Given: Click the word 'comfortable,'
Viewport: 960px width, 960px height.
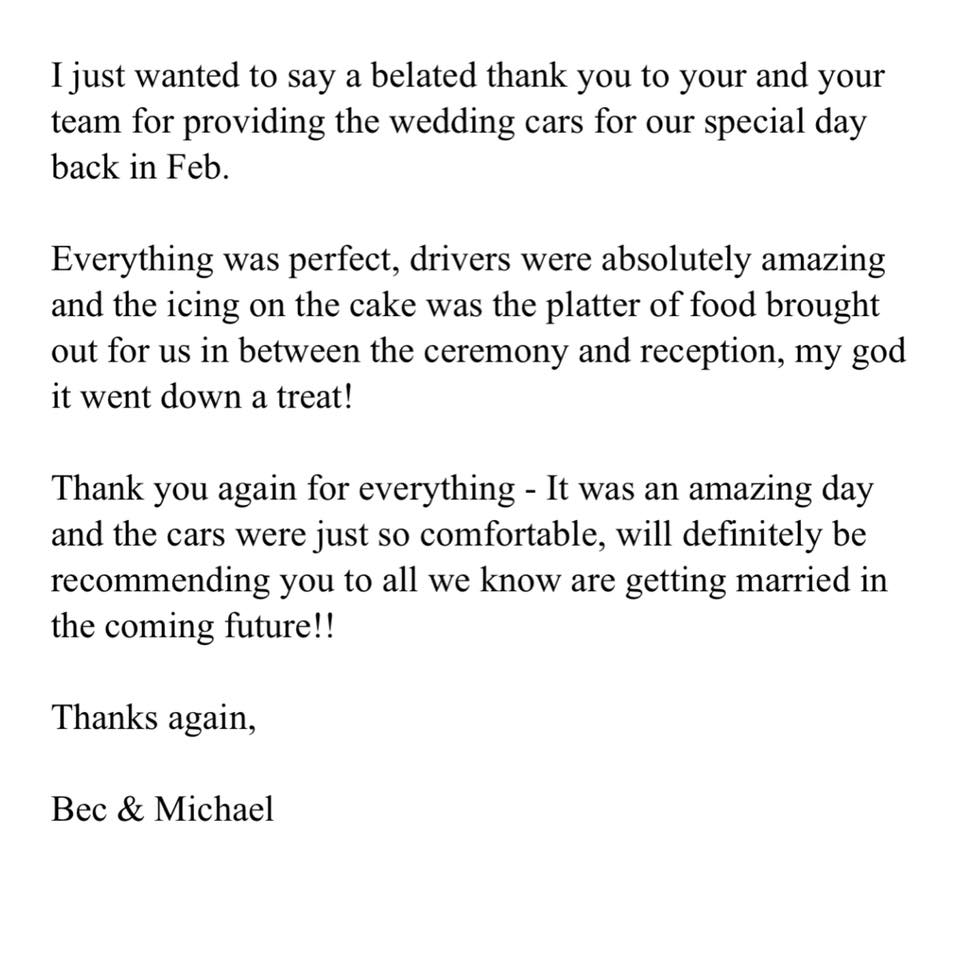Looking at the screenshot, I should pyautogui.click(x=514, y=535).
